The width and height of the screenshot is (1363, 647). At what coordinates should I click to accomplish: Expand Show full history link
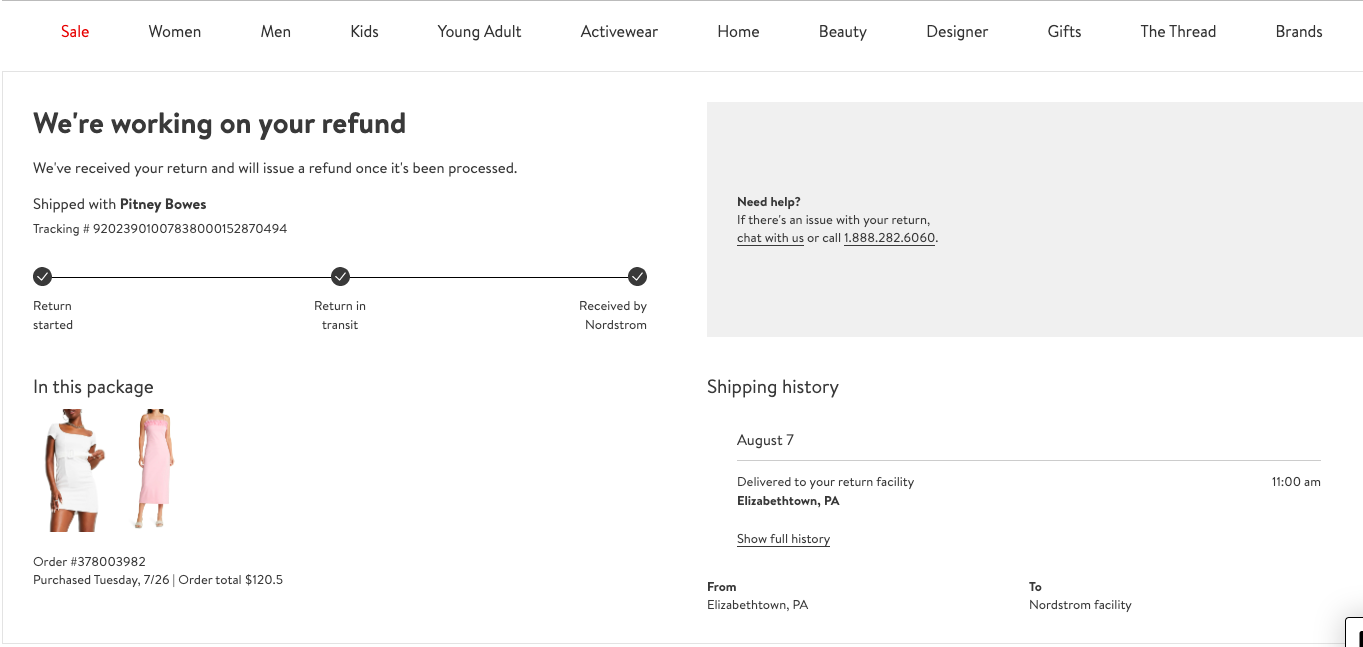pyautogui.click(x=783, y=539)
